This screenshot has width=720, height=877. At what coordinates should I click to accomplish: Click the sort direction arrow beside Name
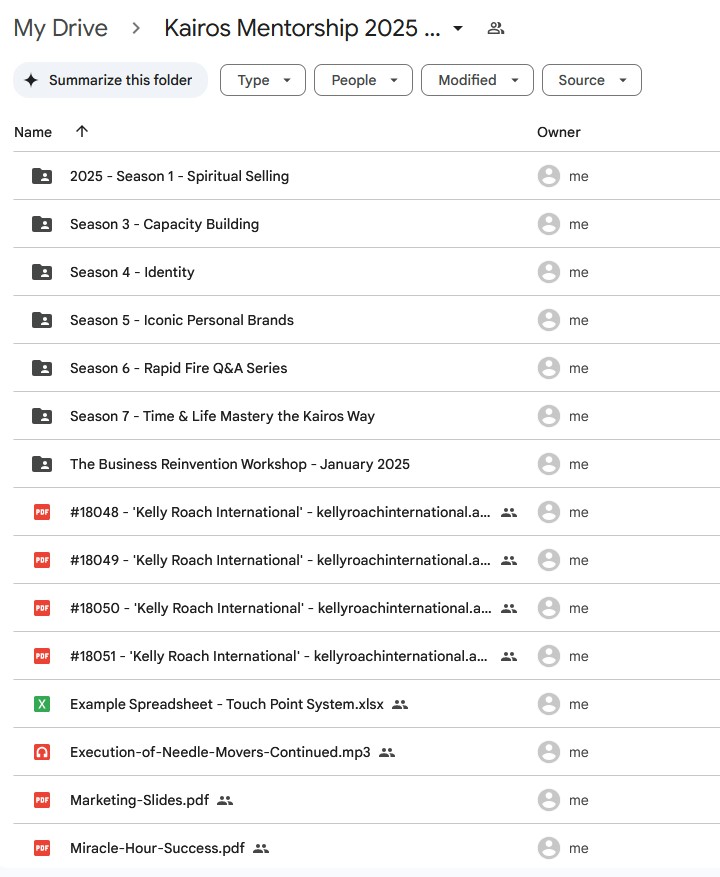tap(82, 132)
